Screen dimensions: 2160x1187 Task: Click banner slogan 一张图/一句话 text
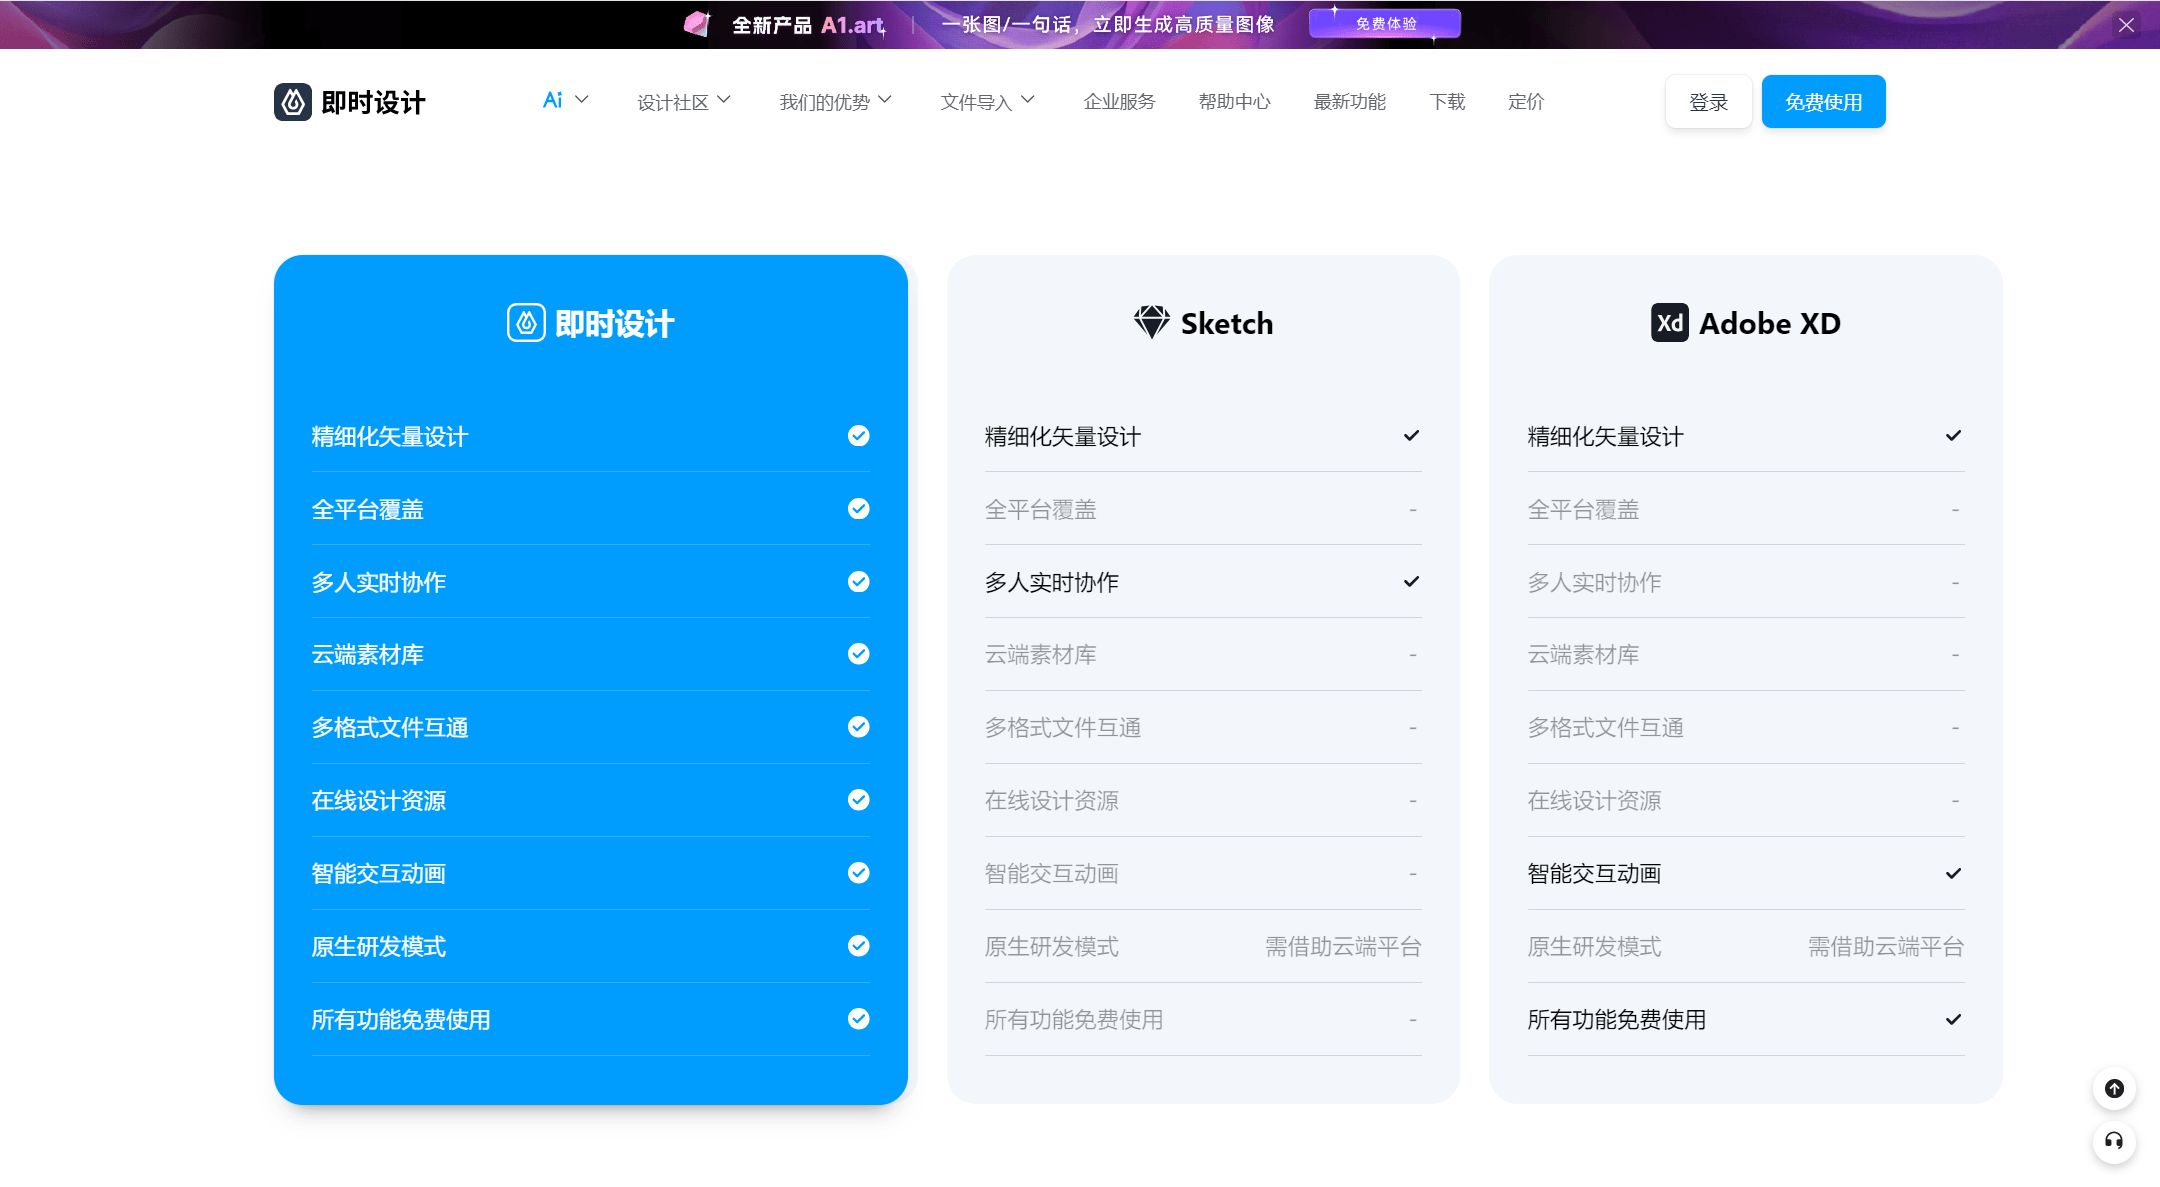tap(1107, 24)
